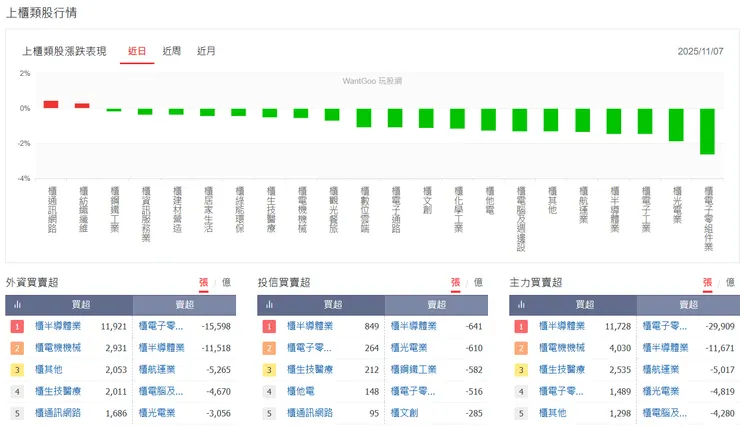The image size is (740, 427).
Task: Click the green 櫃觀光餐旅 chart bar
Action: pyautogui.click(x=332, y=115)
